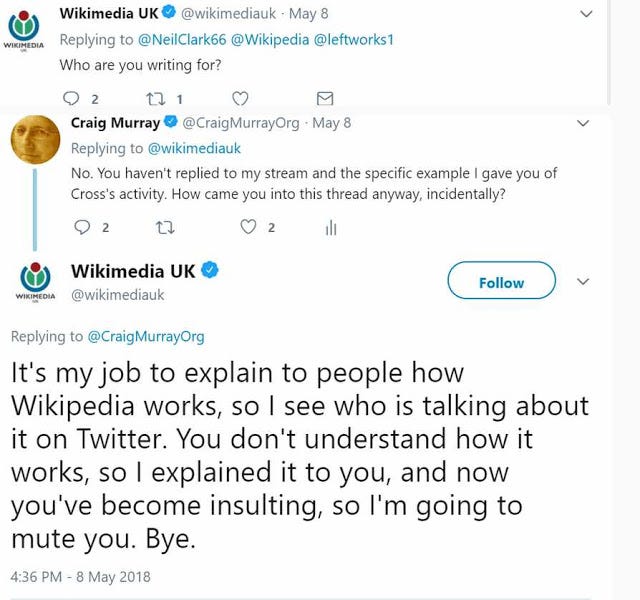The width and height of the screenshot is (640, 600).
Task: Reply to Craig Murray's tweet
Action: coord(82,228)
